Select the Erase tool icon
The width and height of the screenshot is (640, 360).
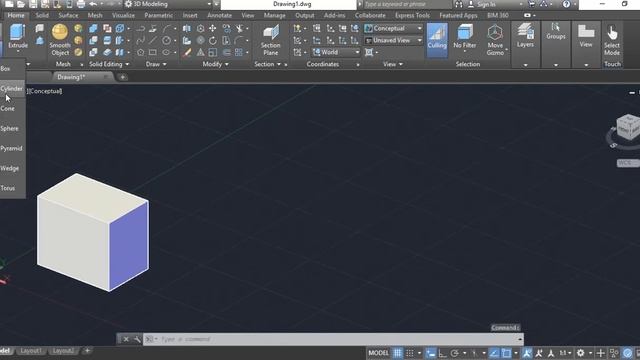[x=187, y=53]
